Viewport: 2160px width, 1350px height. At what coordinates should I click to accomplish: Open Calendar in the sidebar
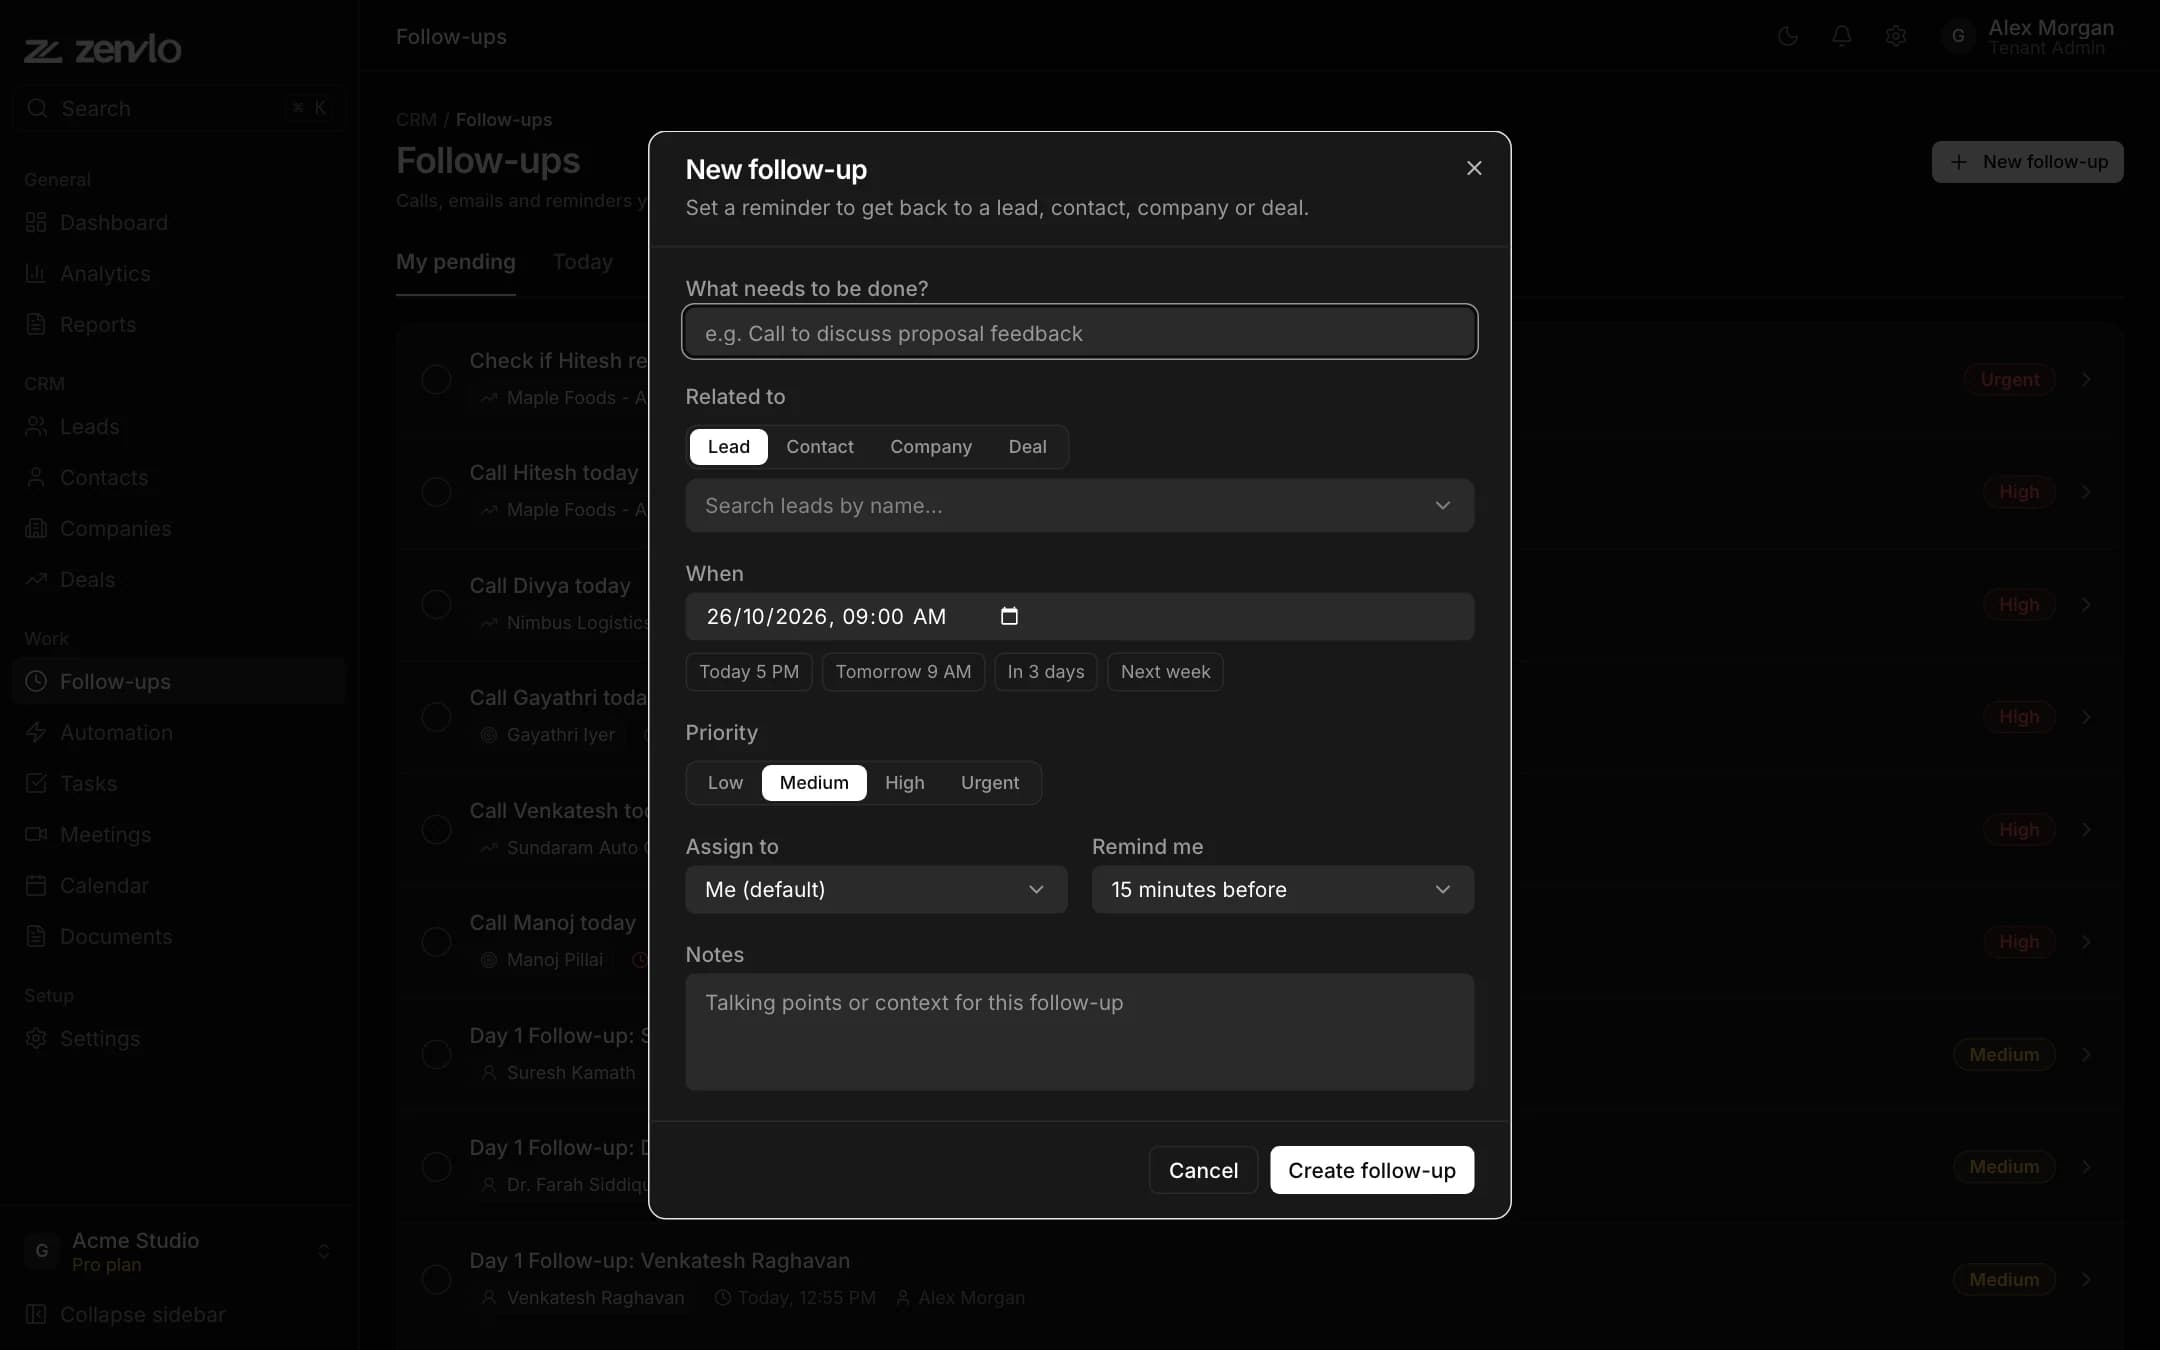click(180, 885)
